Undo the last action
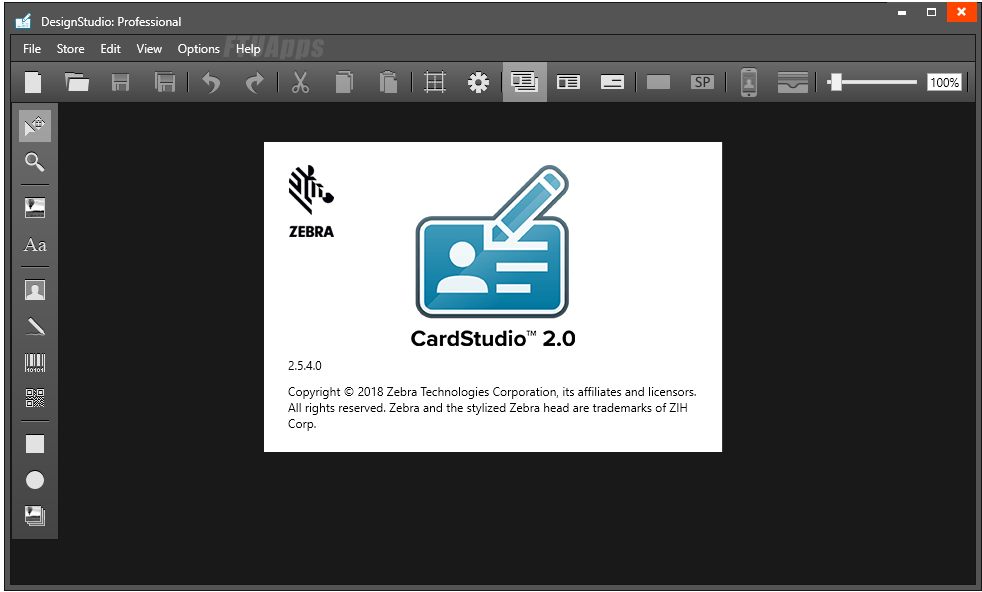This screenshot has width=982, height=592. 211,83
